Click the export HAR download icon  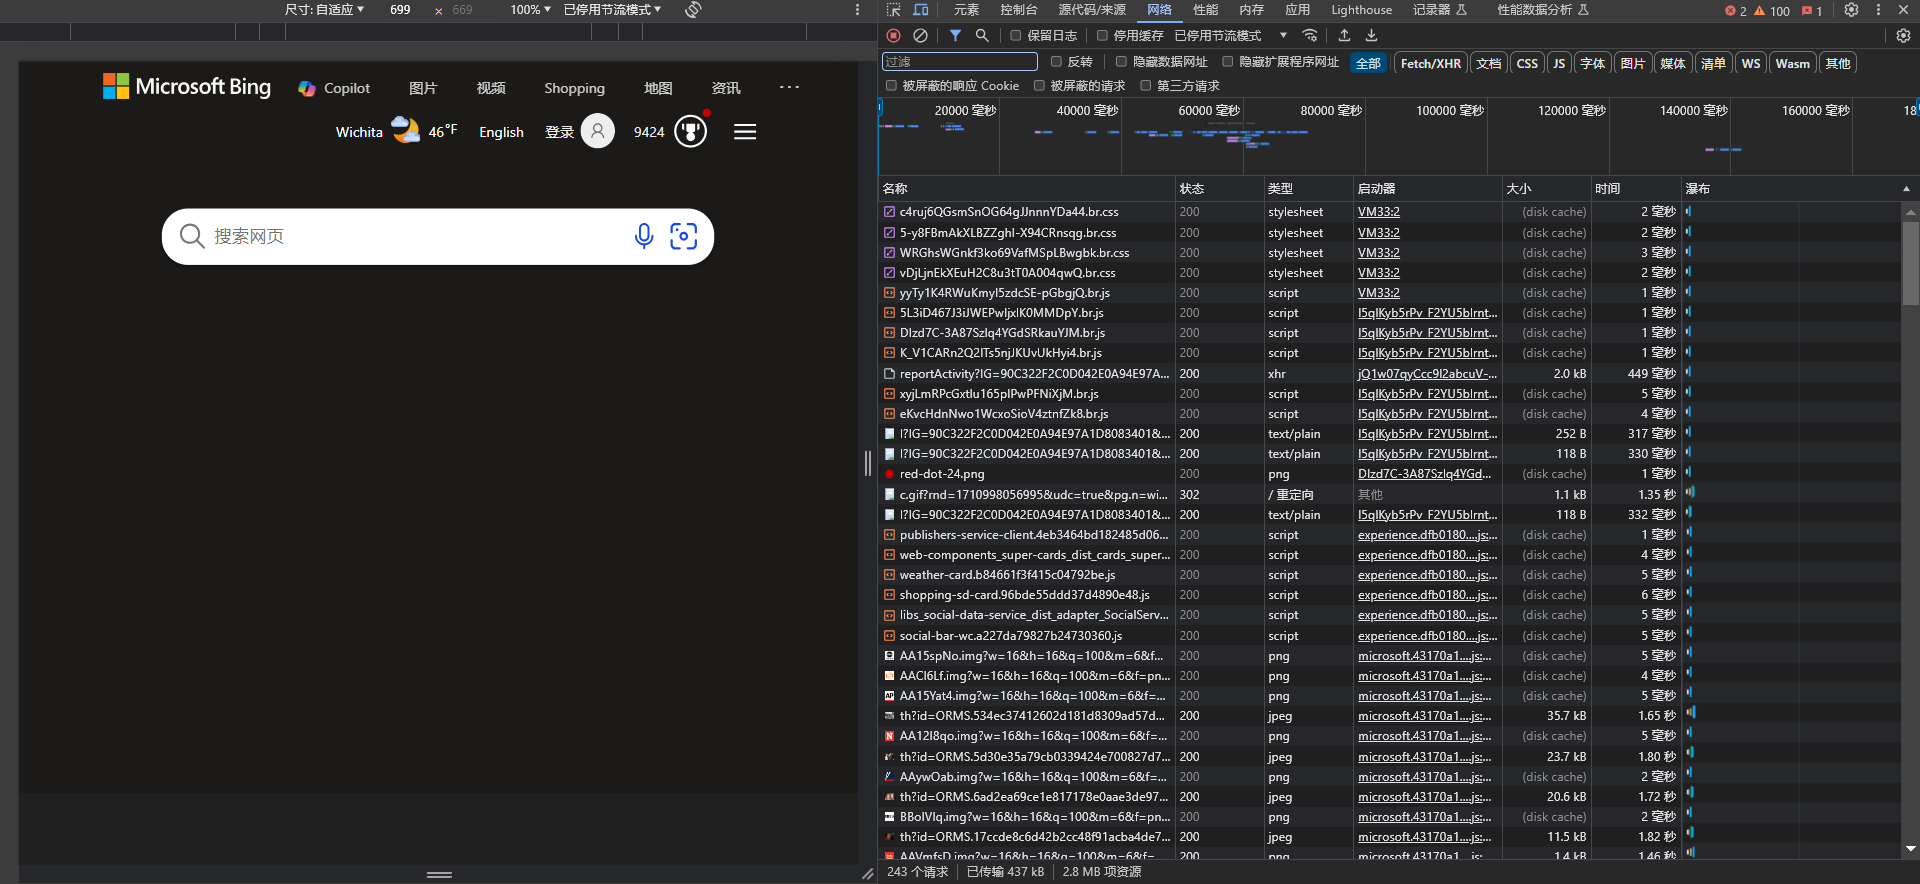click(x=1371, y=36)
